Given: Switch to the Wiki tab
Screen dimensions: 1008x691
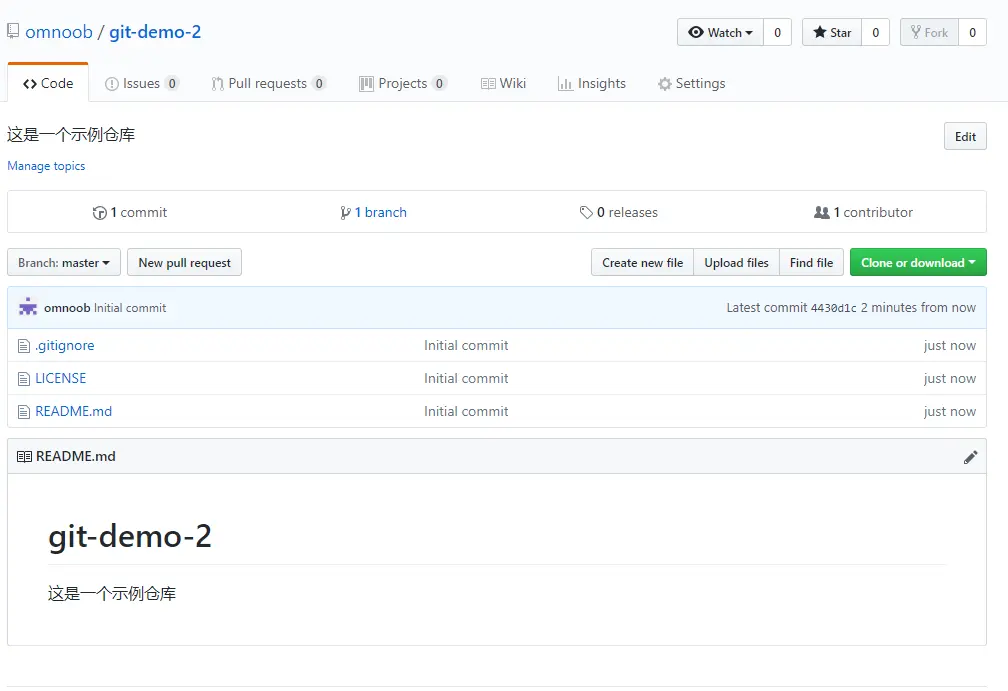Looking at the screenshot, I should 504,84.
